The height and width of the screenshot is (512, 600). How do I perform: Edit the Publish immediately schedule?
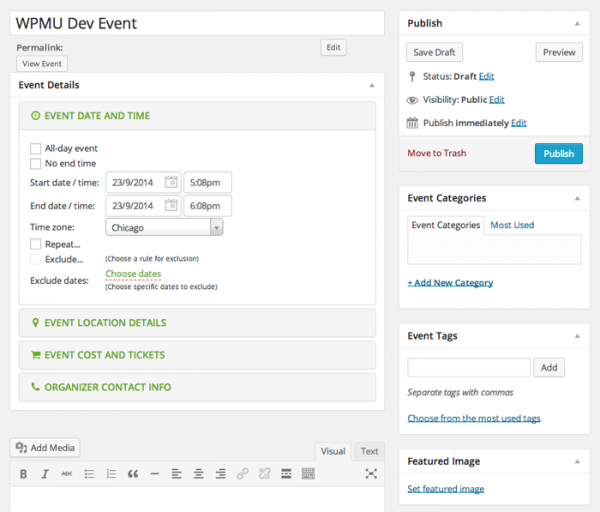[518, 123]
